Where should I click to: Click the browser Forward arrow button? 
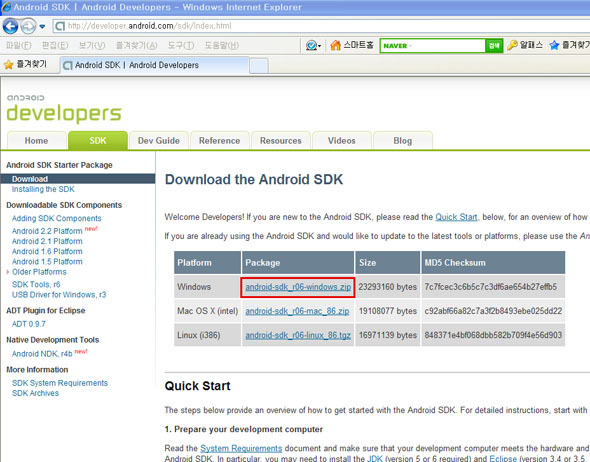pyautogui.click(x=28, y=26)
